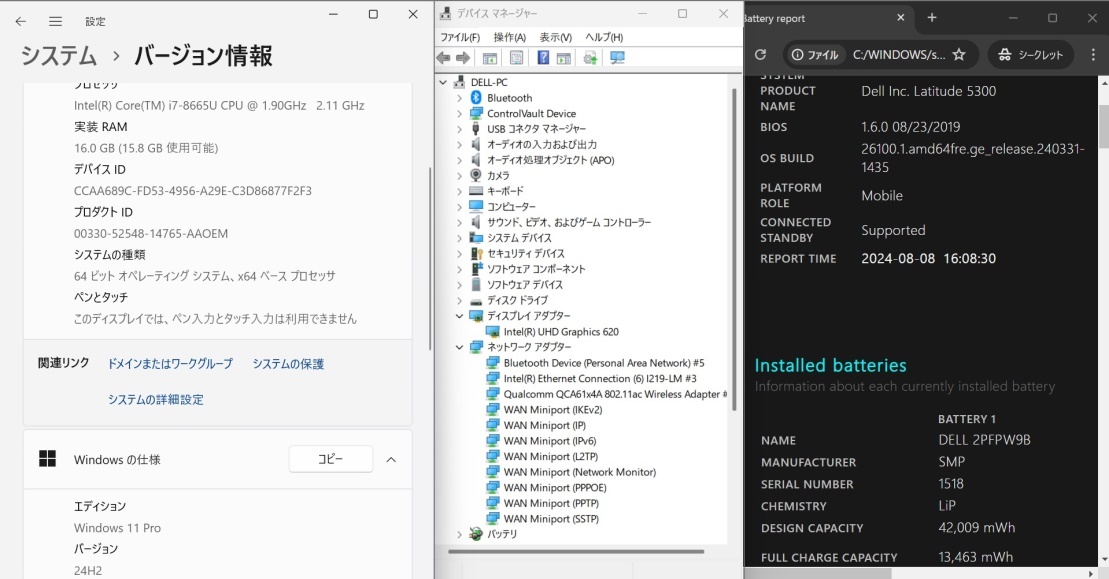Click the コンピューター monitor icon in the device tree
Image resolution: width=1109 pixels, height=579 pixels.
click(x=476, y=206)
